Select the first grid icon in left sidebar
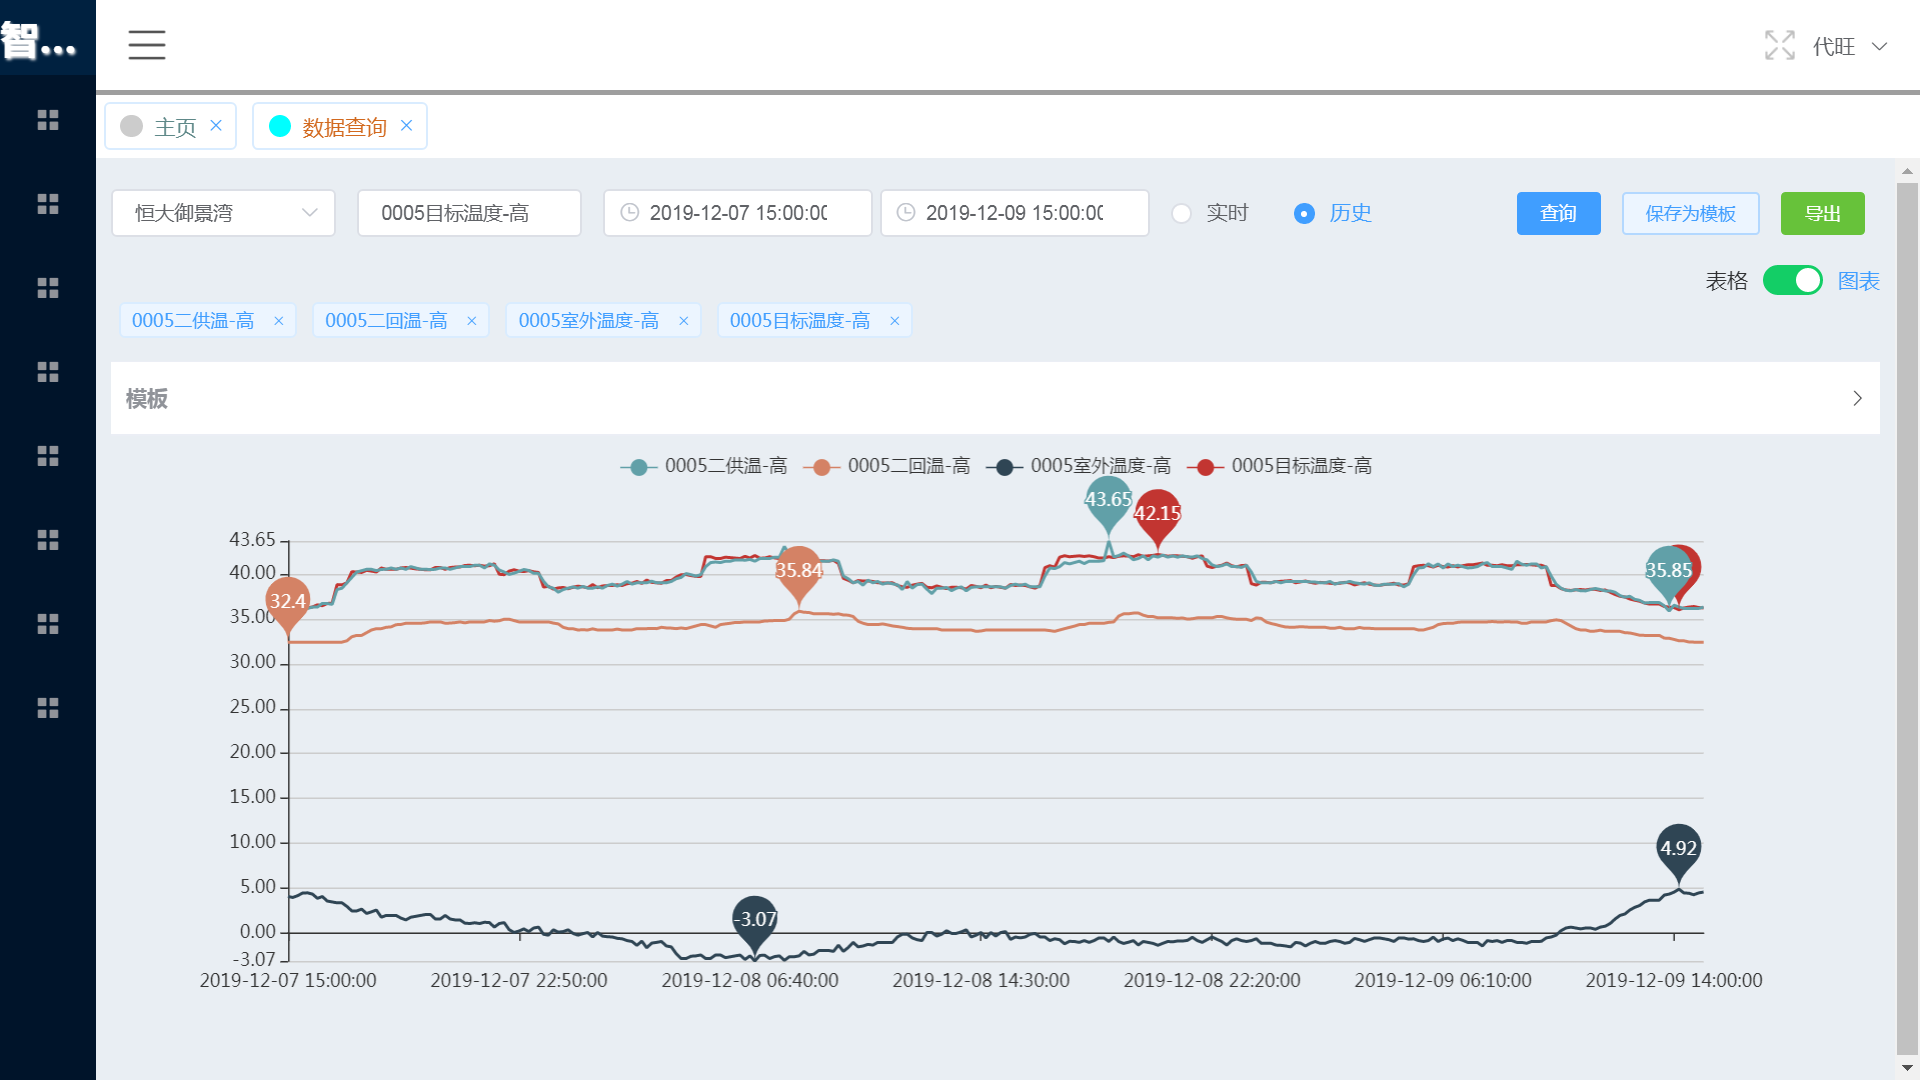The width and height of the screenshot is (1920, 1080). tap(47, 120)
